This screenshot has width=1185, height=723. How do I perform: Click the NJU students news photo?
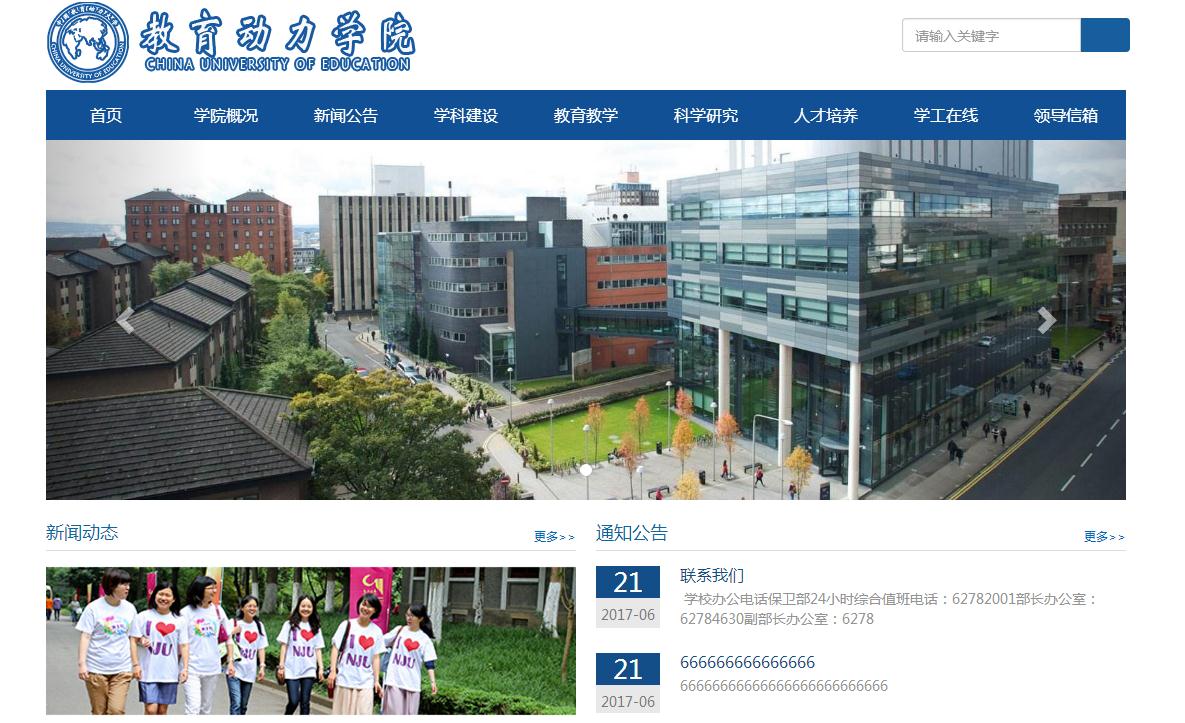tap(310, 640)
